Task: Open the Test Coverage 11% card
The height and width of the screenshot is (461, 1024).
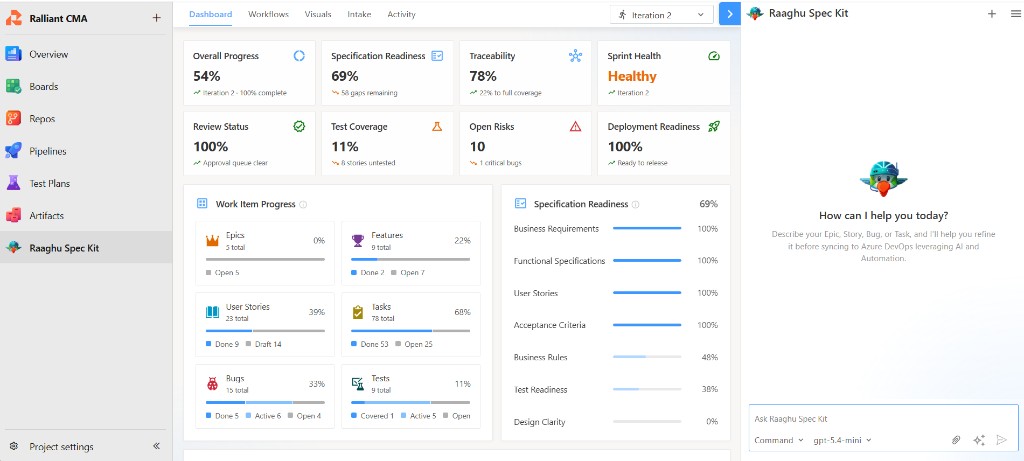Action: pos(387,143)
